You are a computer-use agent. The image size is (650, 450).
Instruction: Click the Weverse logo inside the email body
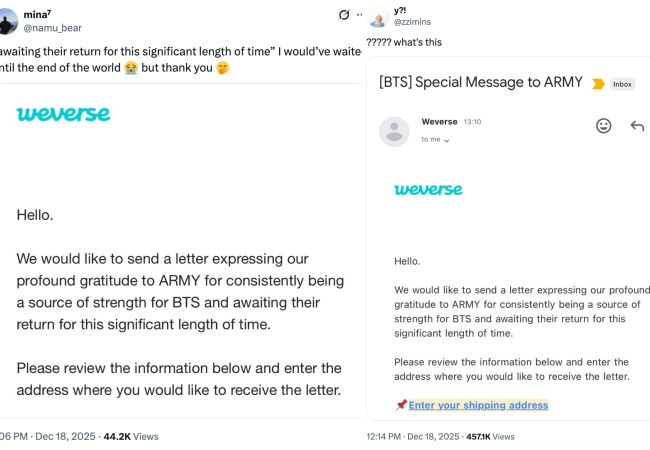tap(428, 189)
